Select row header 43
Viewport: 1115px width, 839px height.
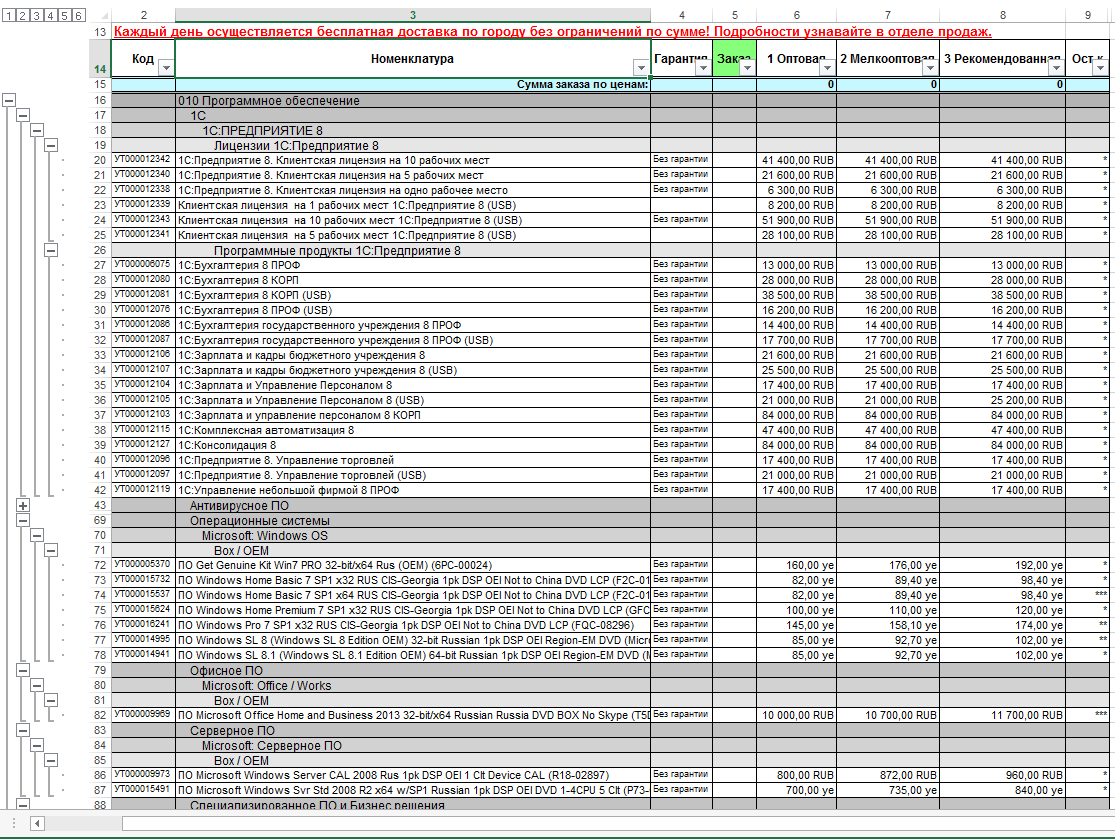(100, 506)
